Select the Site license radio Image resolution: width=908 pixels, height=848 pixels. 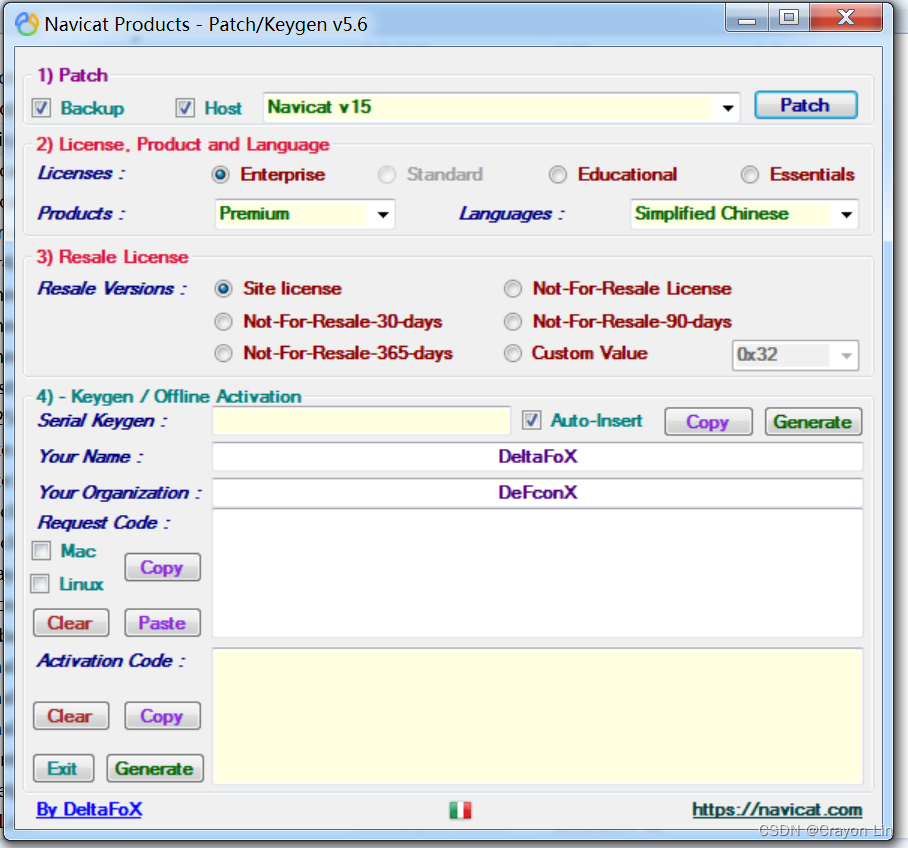point(224,288)
